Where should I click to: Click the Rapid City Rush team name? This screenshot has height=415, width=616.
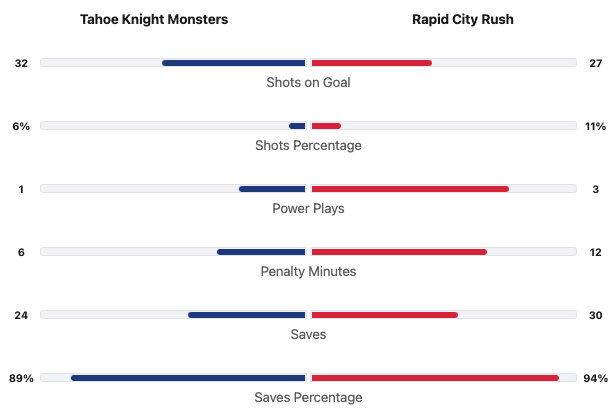(462, 20)
